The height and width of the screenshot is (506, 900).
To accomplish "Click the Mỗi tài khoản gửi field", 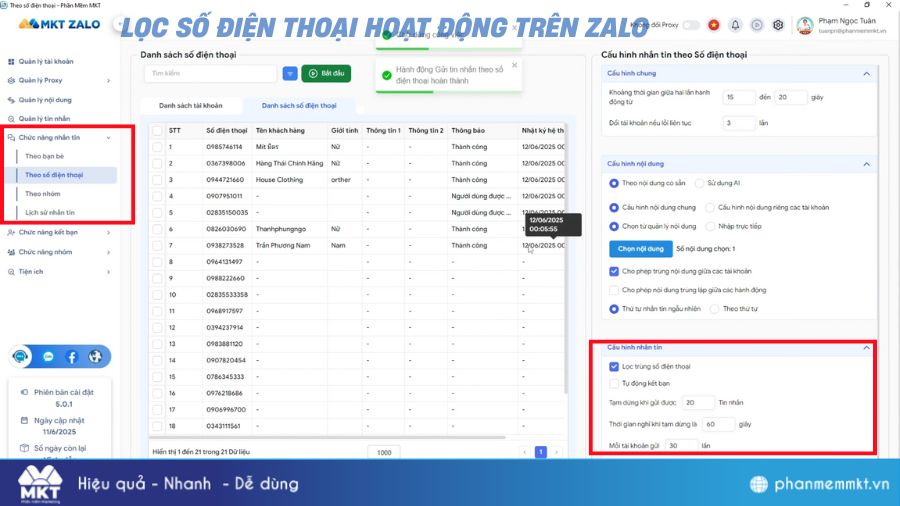I will point(681,446).
